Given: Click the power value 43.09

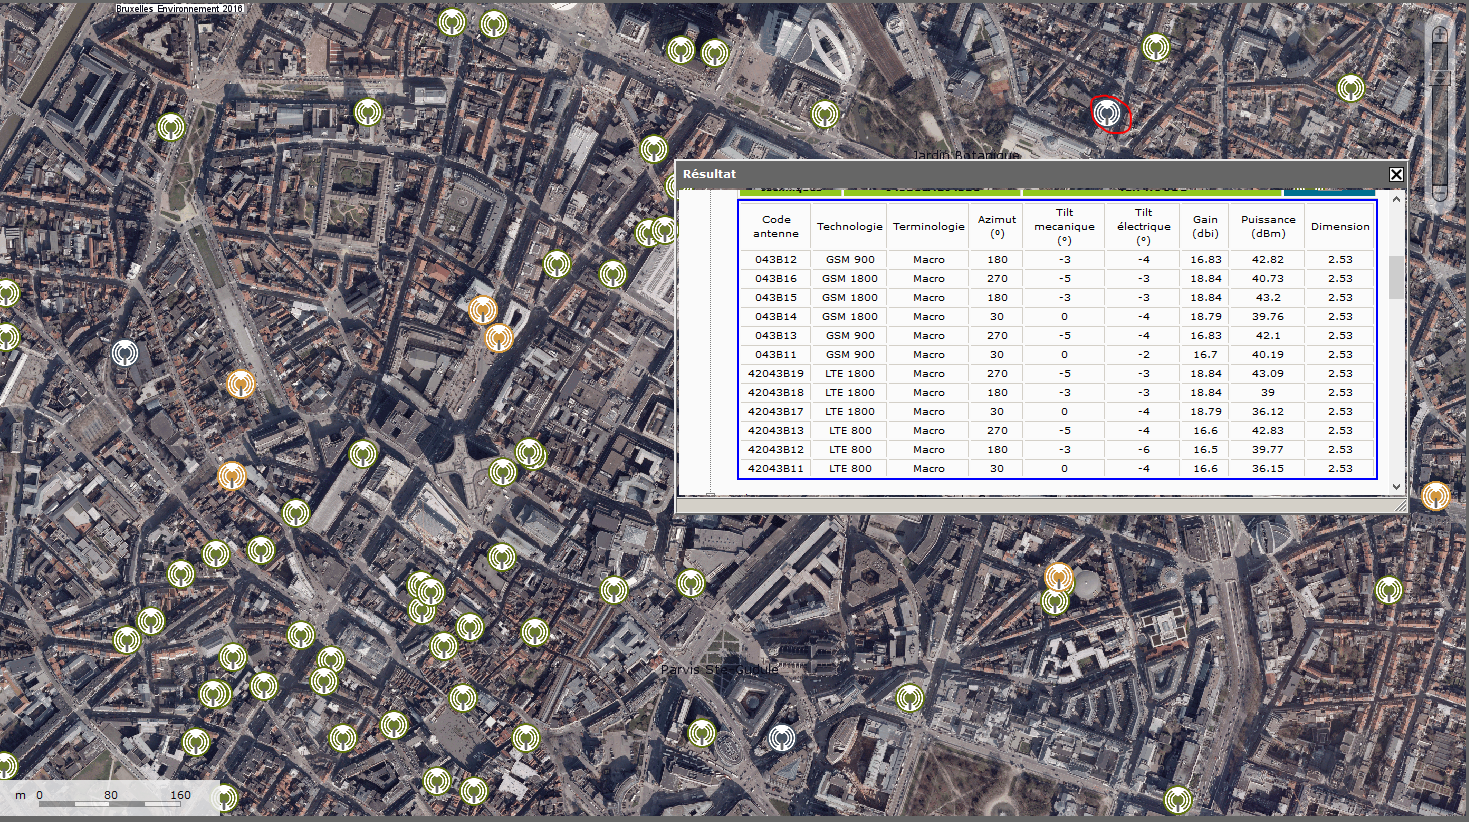Looking at the screenshot, I should tap(1268, 374).
